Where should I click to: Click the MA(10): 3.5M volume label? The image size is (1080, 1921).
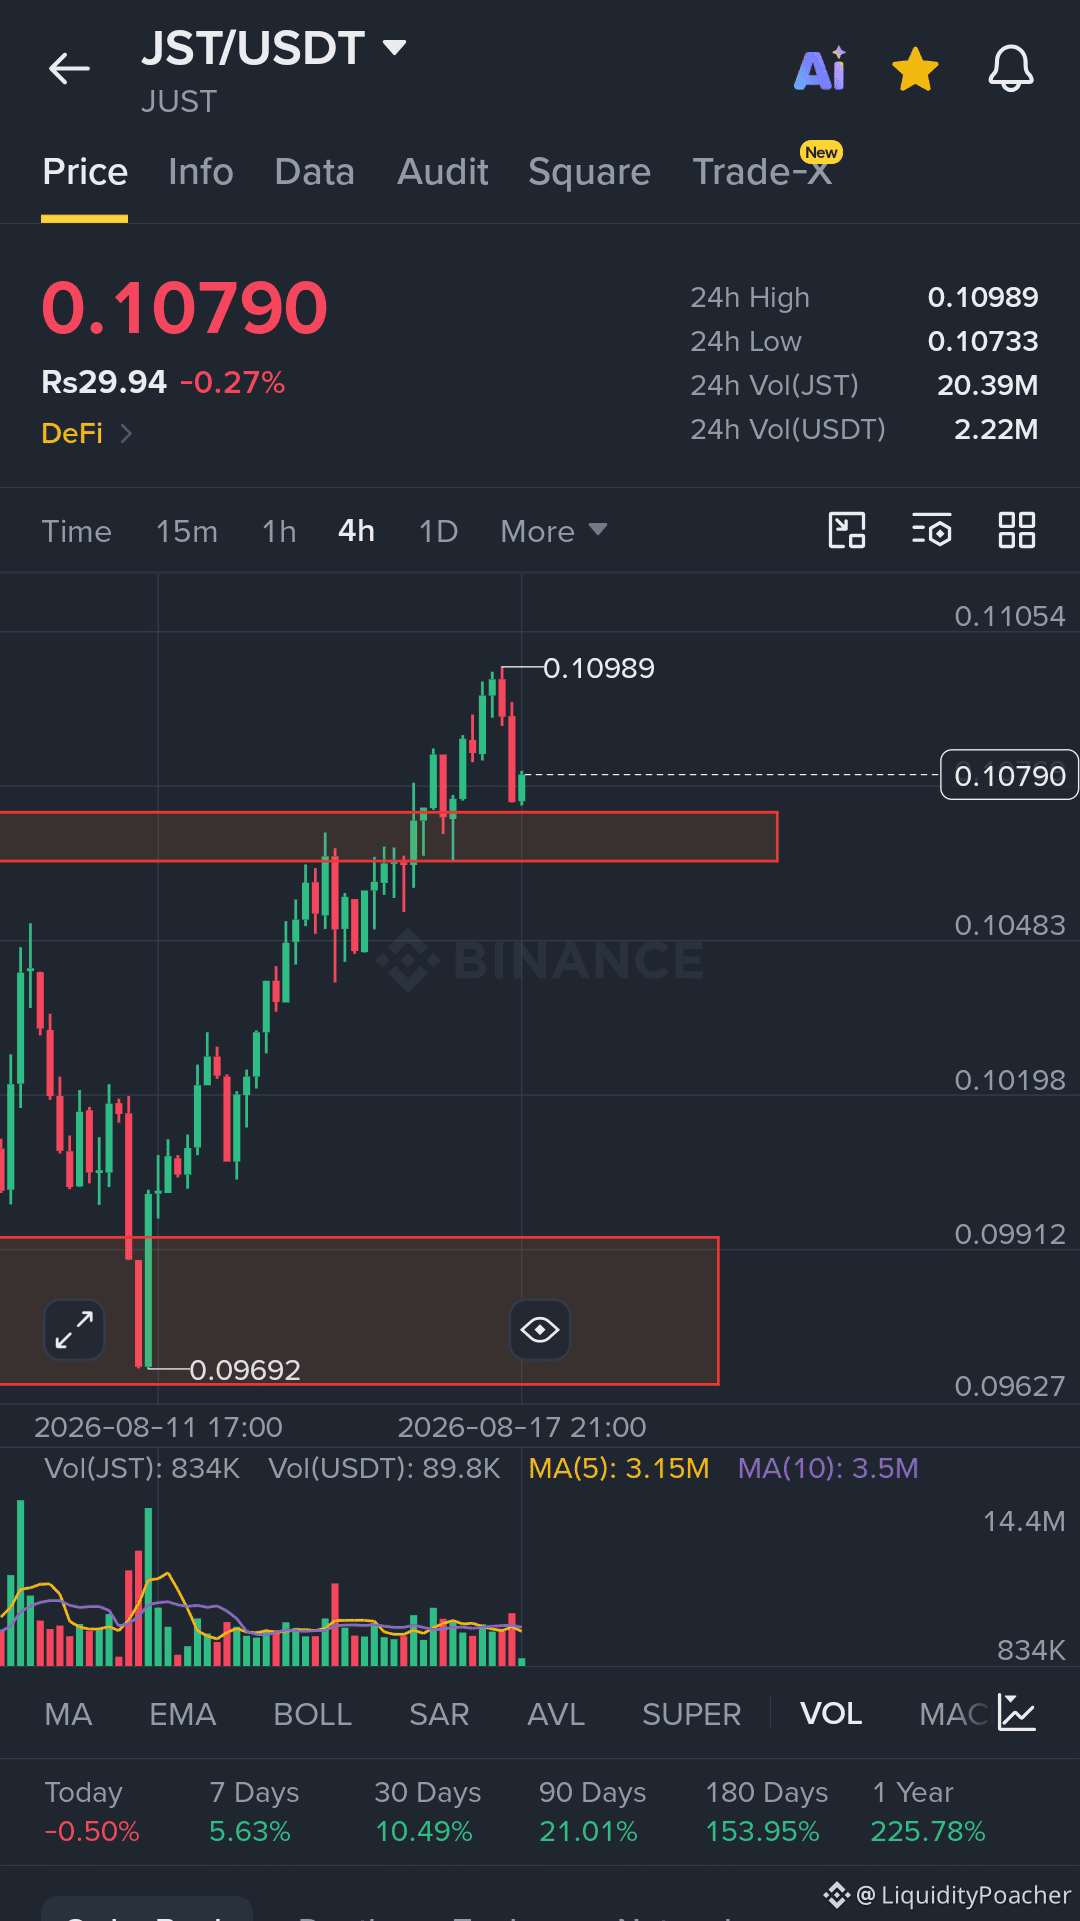coord(828,1468)
